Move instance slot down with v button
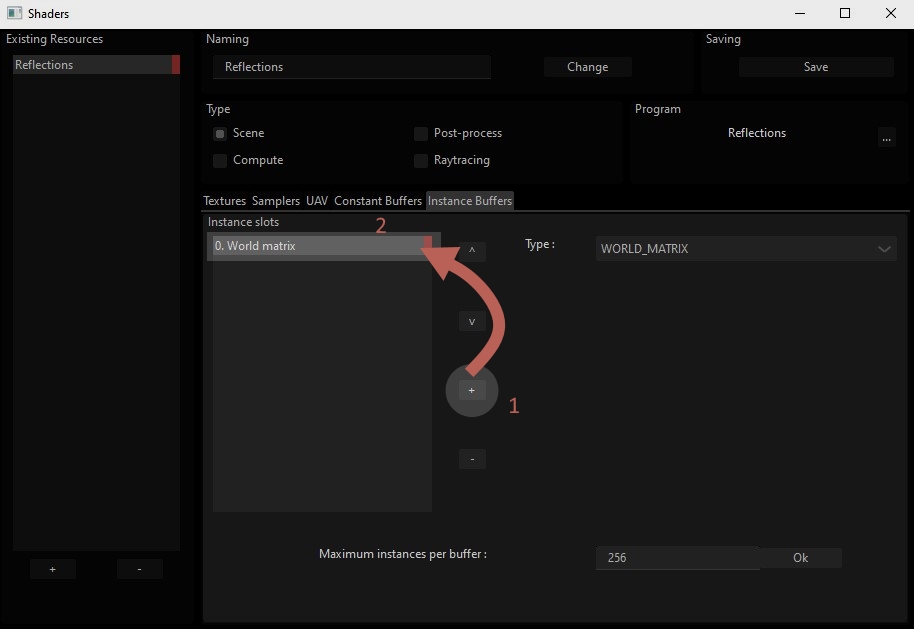This screenshot has width=914, height=629. 472,321
